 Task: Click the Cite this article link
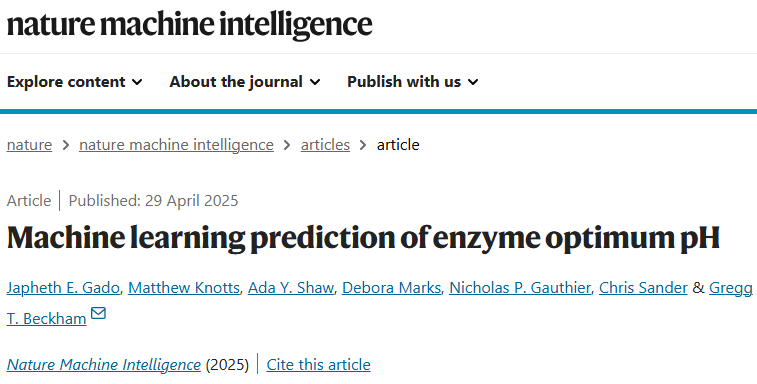[x=319, y=365]
